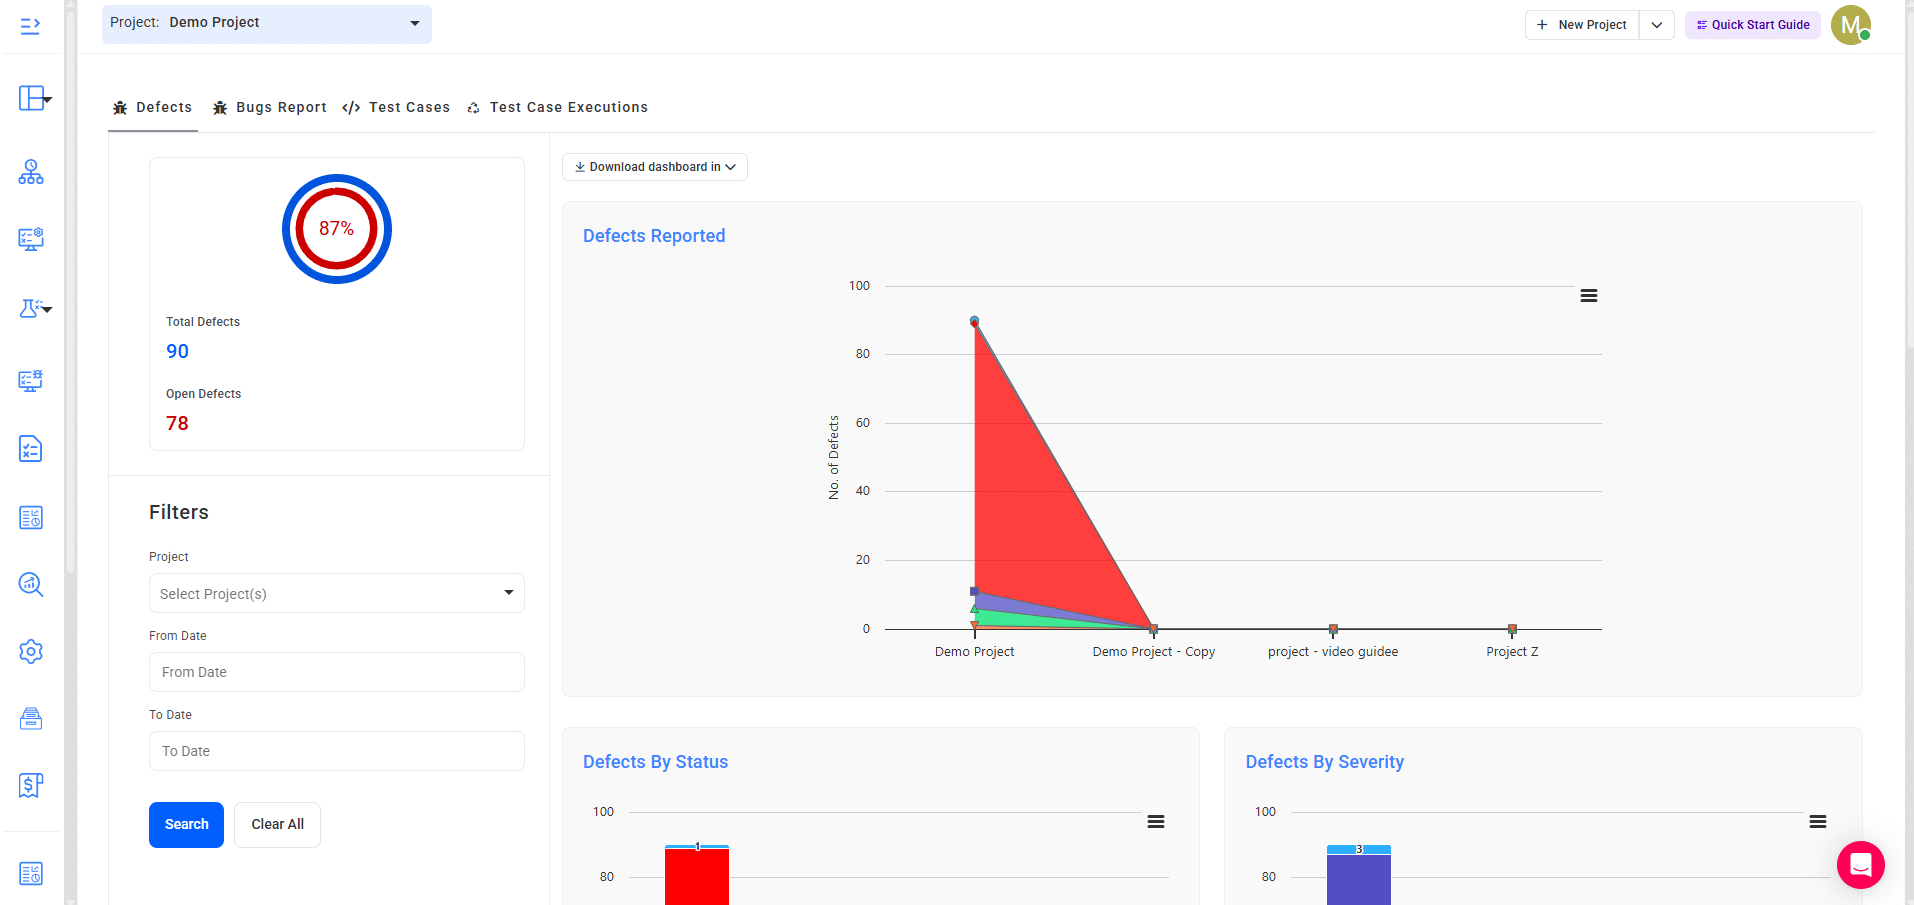1914x905 pixels.
Task: Focus the From Date input field
Action: pyautogui.click(x=337, y=672)
